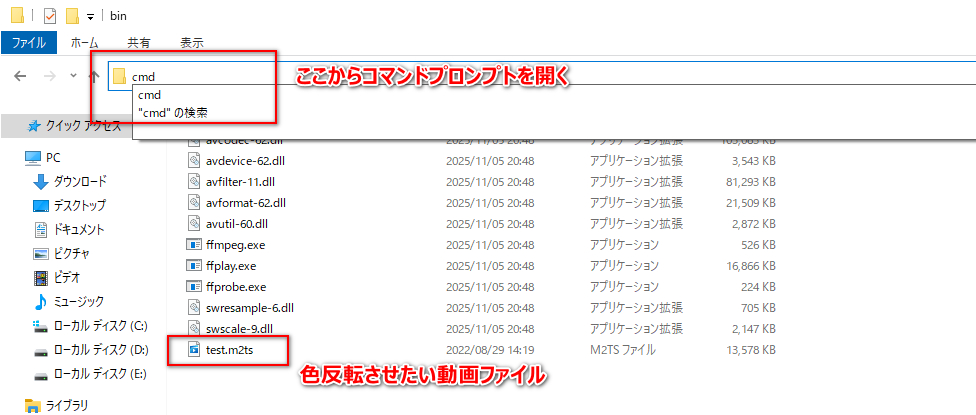Open ドキュメント in the sidebar
Viewport: 976px width, 415px height.
(x=79, y=230)
